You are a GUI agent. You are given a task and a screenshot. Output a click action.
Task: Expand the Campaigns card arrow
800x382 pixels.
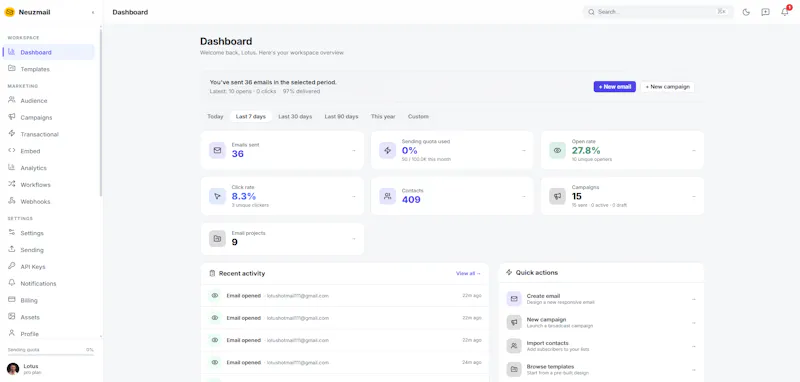[693, 196]
